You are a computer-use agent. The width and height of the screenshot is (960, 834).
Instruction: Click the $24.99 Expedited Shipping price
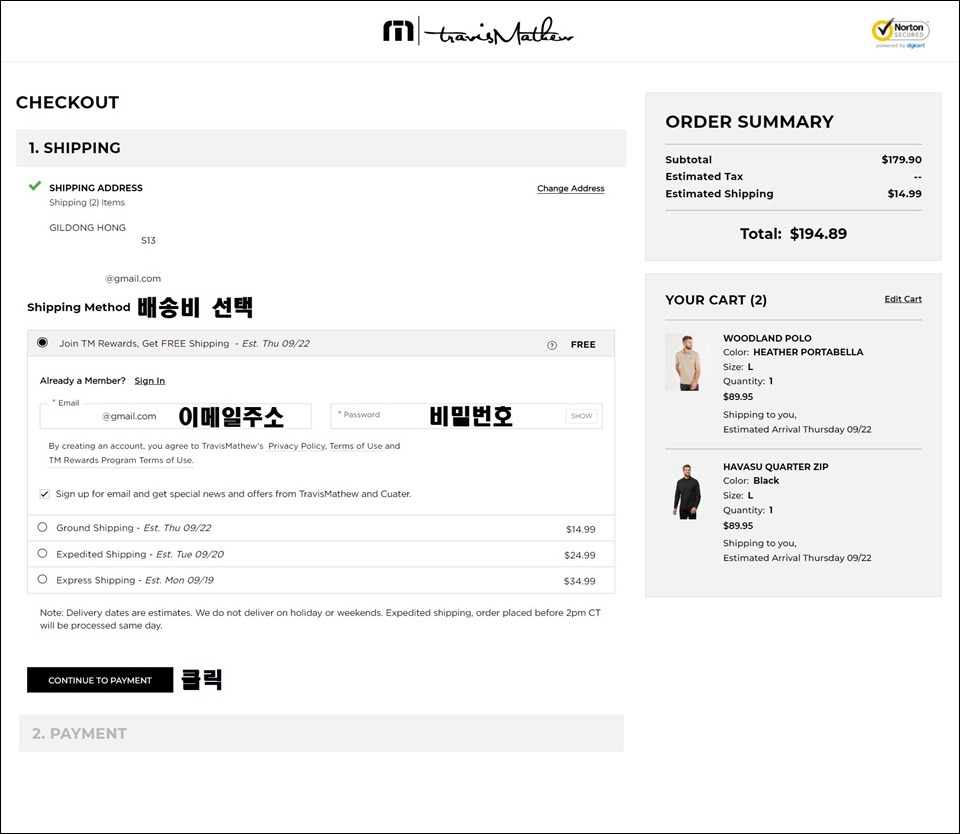[x=580, y=555]
